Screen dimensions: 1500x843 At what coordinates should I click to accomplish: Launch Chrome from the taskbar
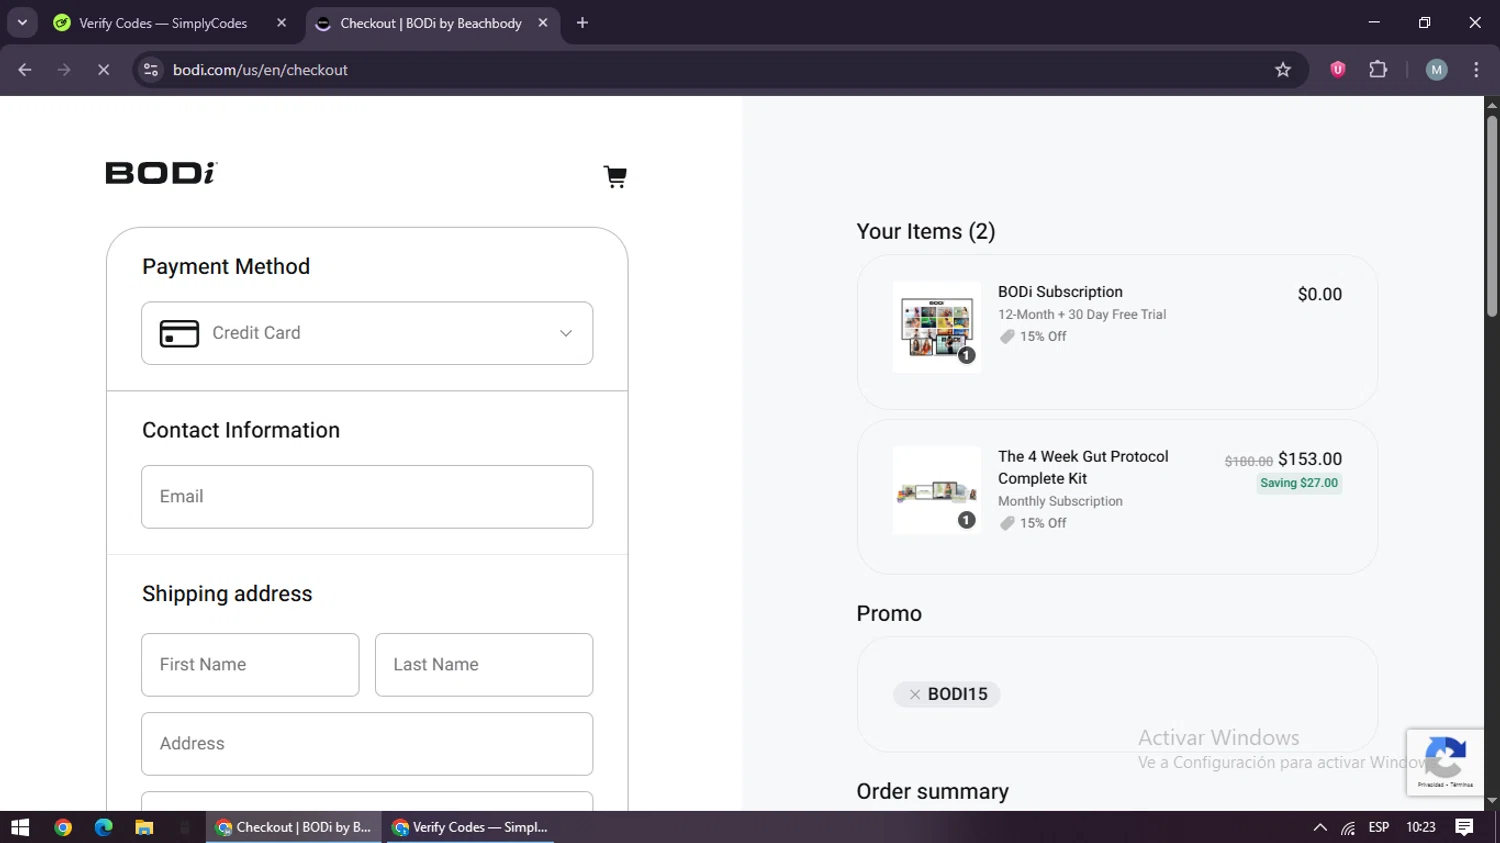63,827
